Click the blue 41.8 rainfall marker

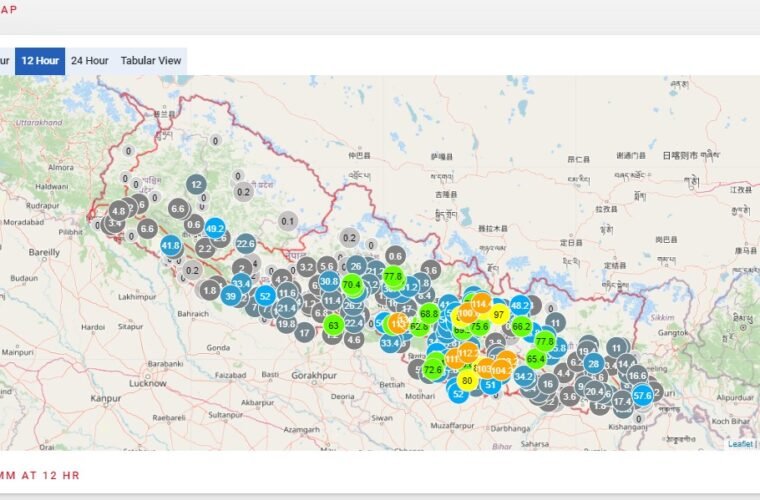click(171, 245)
